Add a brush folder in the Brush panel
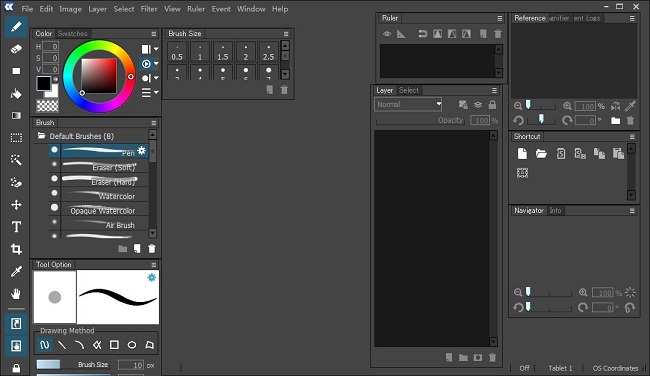 click(x=123, y=248)
